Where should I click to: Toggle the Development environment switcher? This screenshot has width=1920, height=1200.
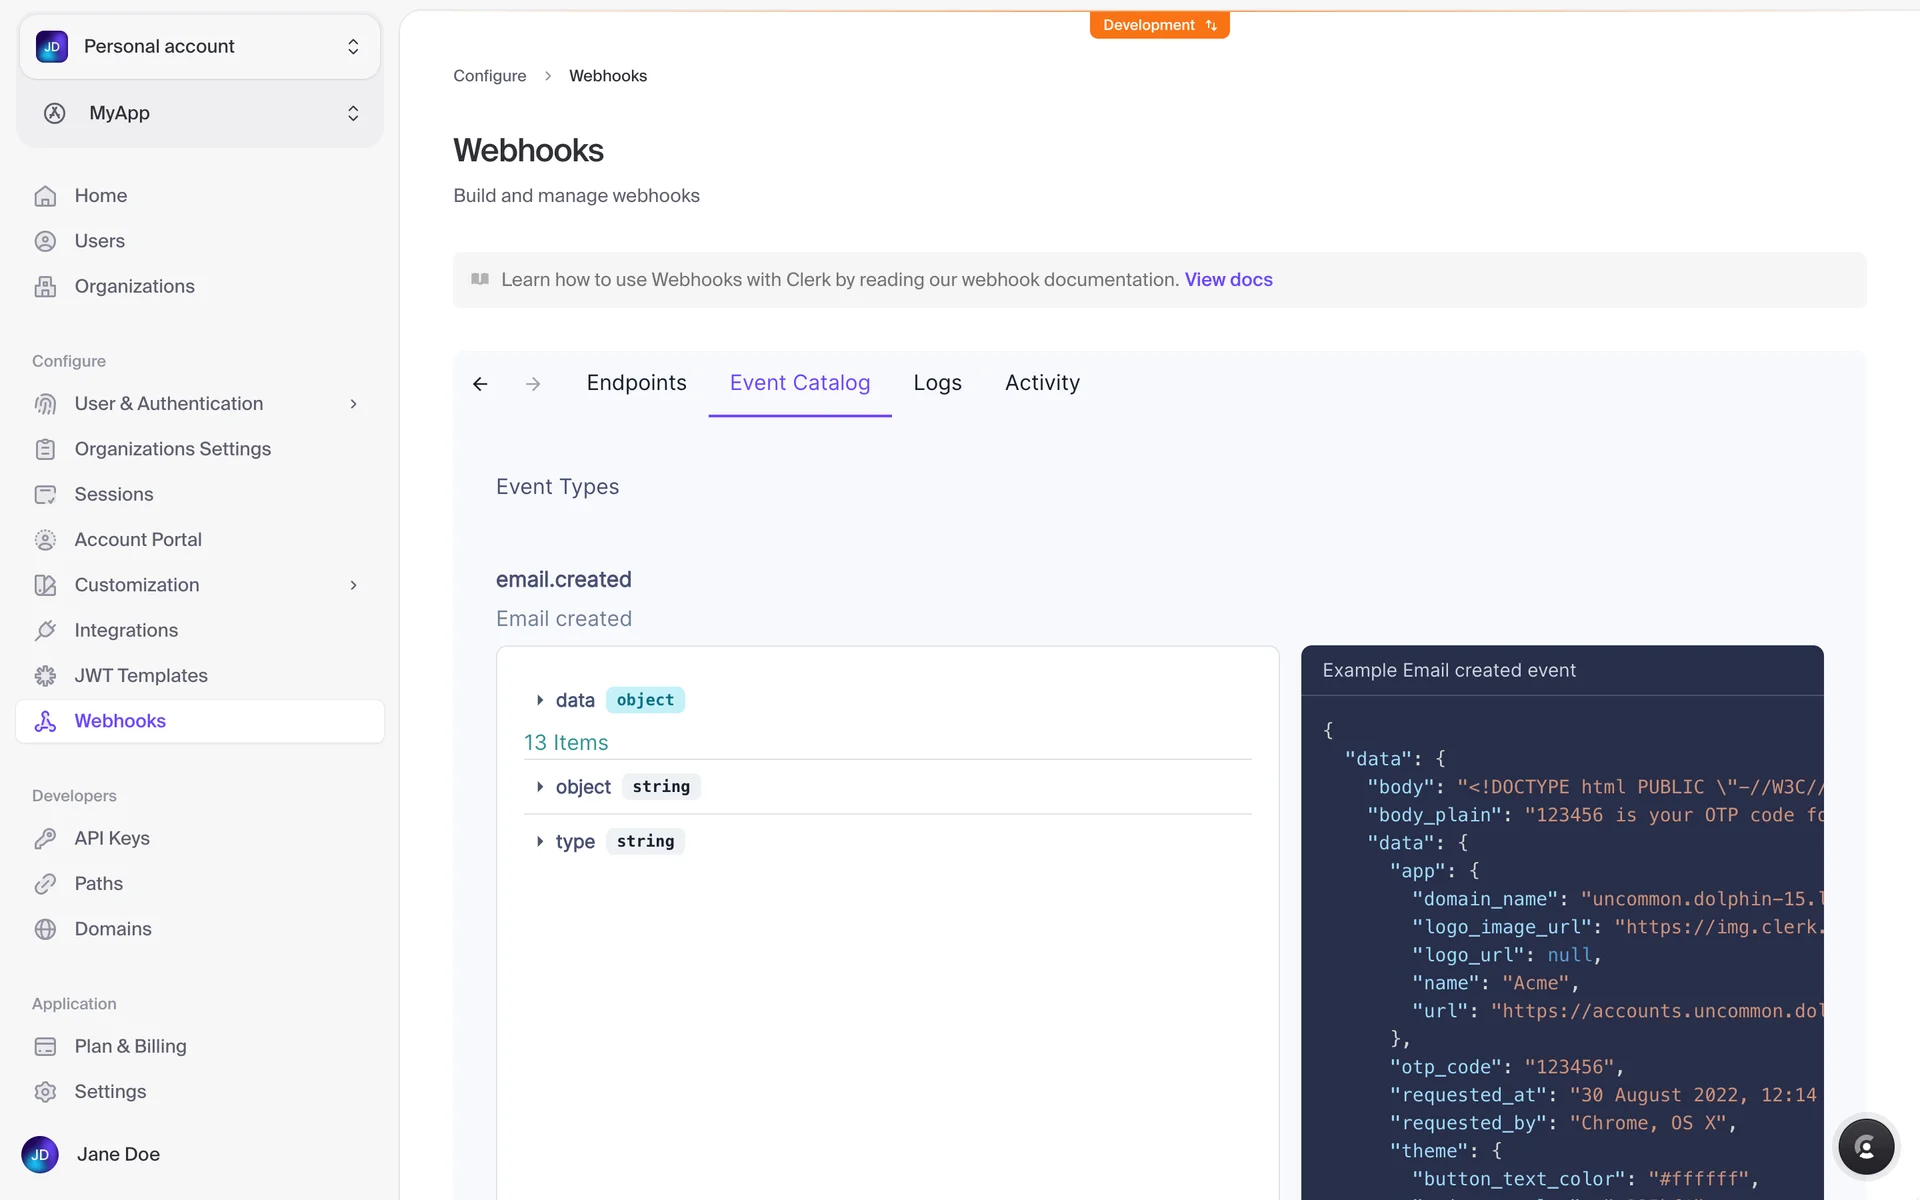pyautogui.click(x=1159, y=25)
